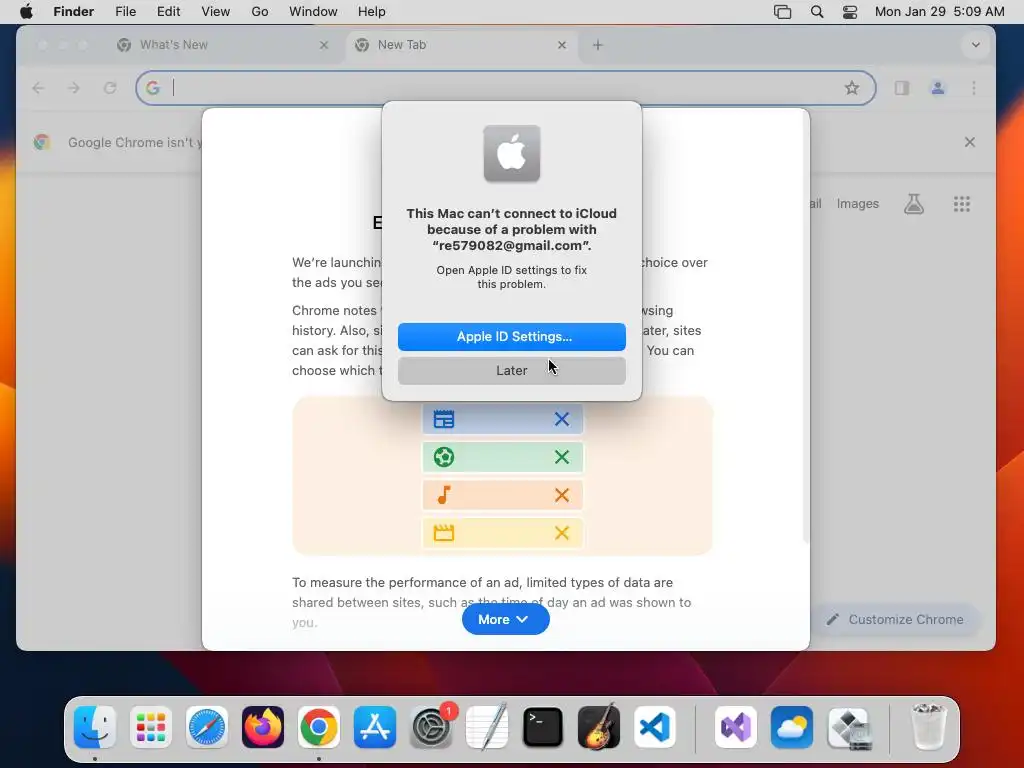
Task: Open Stage Manager from the menu bar
Action: point(782,12)
